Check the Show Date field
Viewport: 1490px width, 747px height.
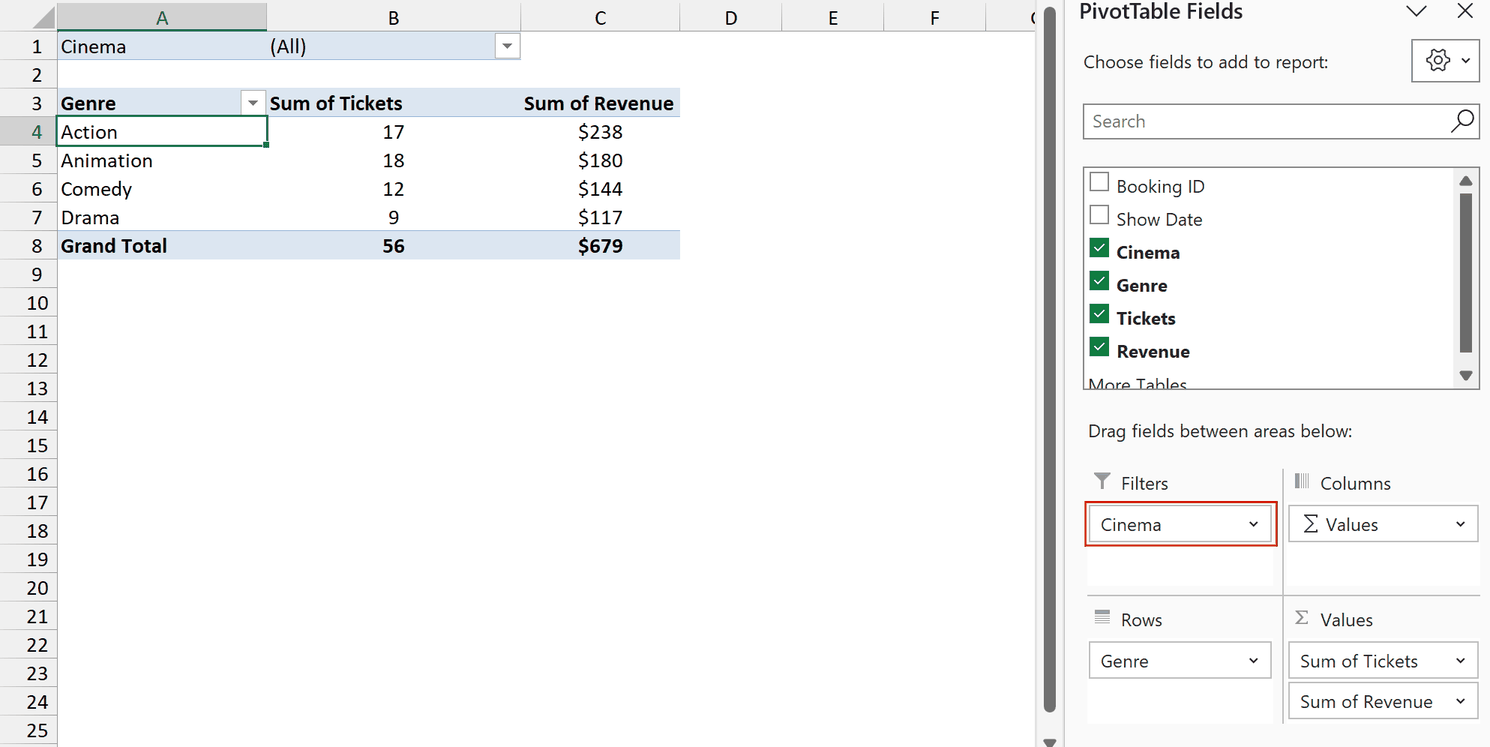coord(1099,215)
